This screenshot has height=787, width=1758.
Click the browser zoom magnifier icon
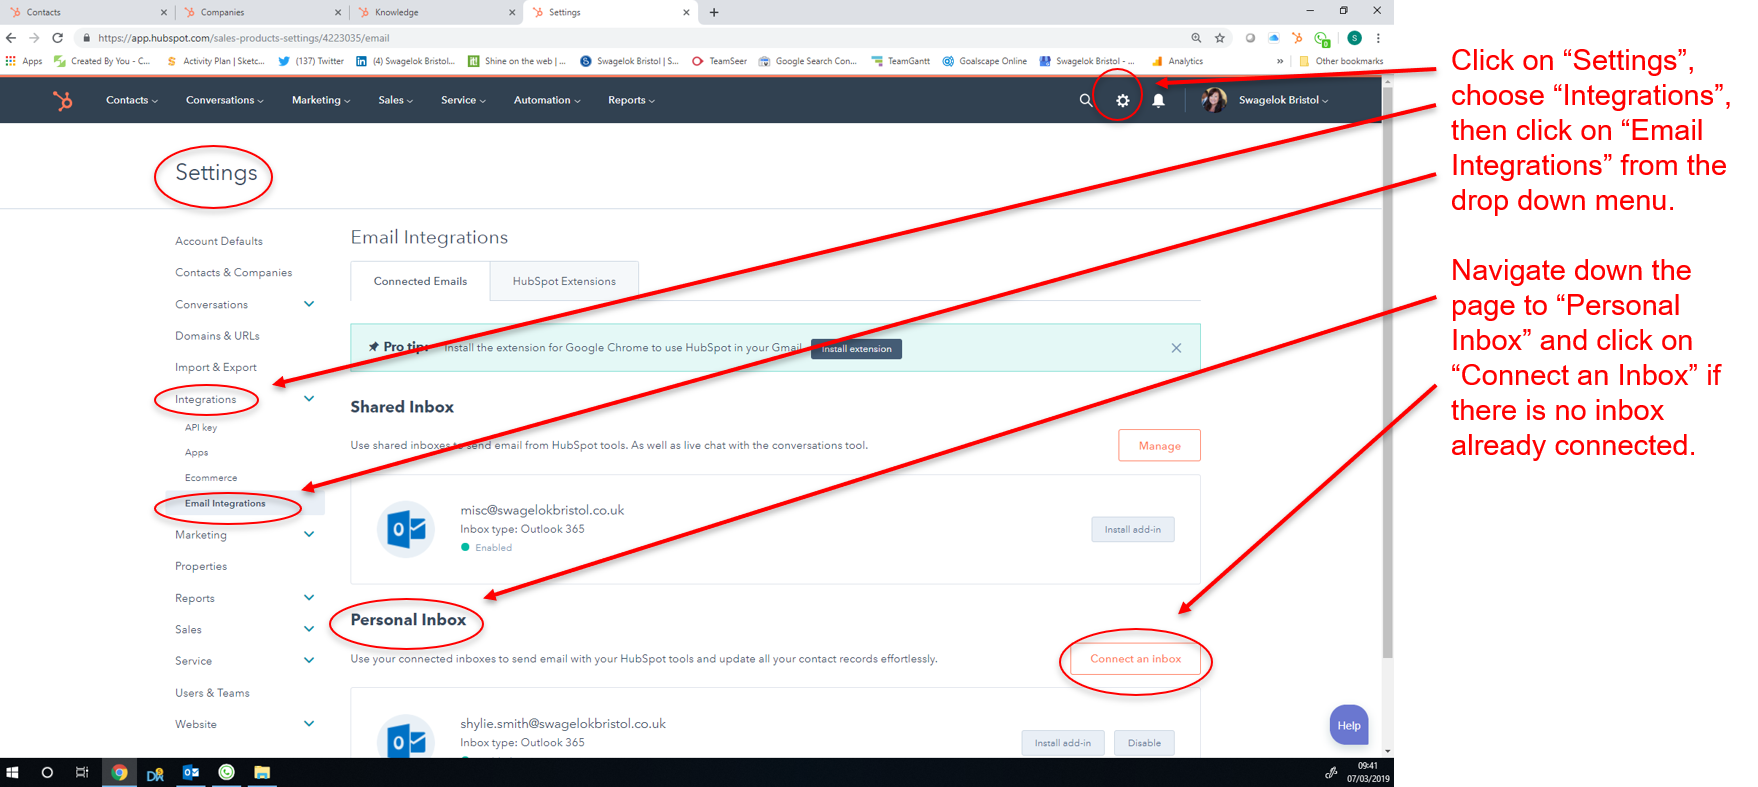click(1196, 38)
